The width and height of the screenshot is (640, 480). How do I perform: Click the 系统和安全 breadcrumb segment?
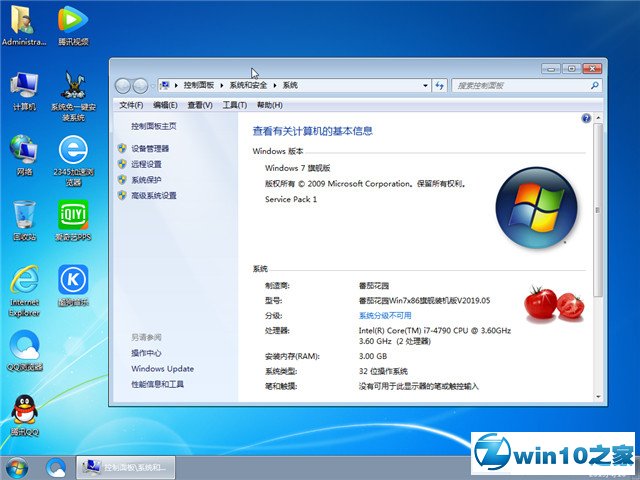[x=248, y=85]
